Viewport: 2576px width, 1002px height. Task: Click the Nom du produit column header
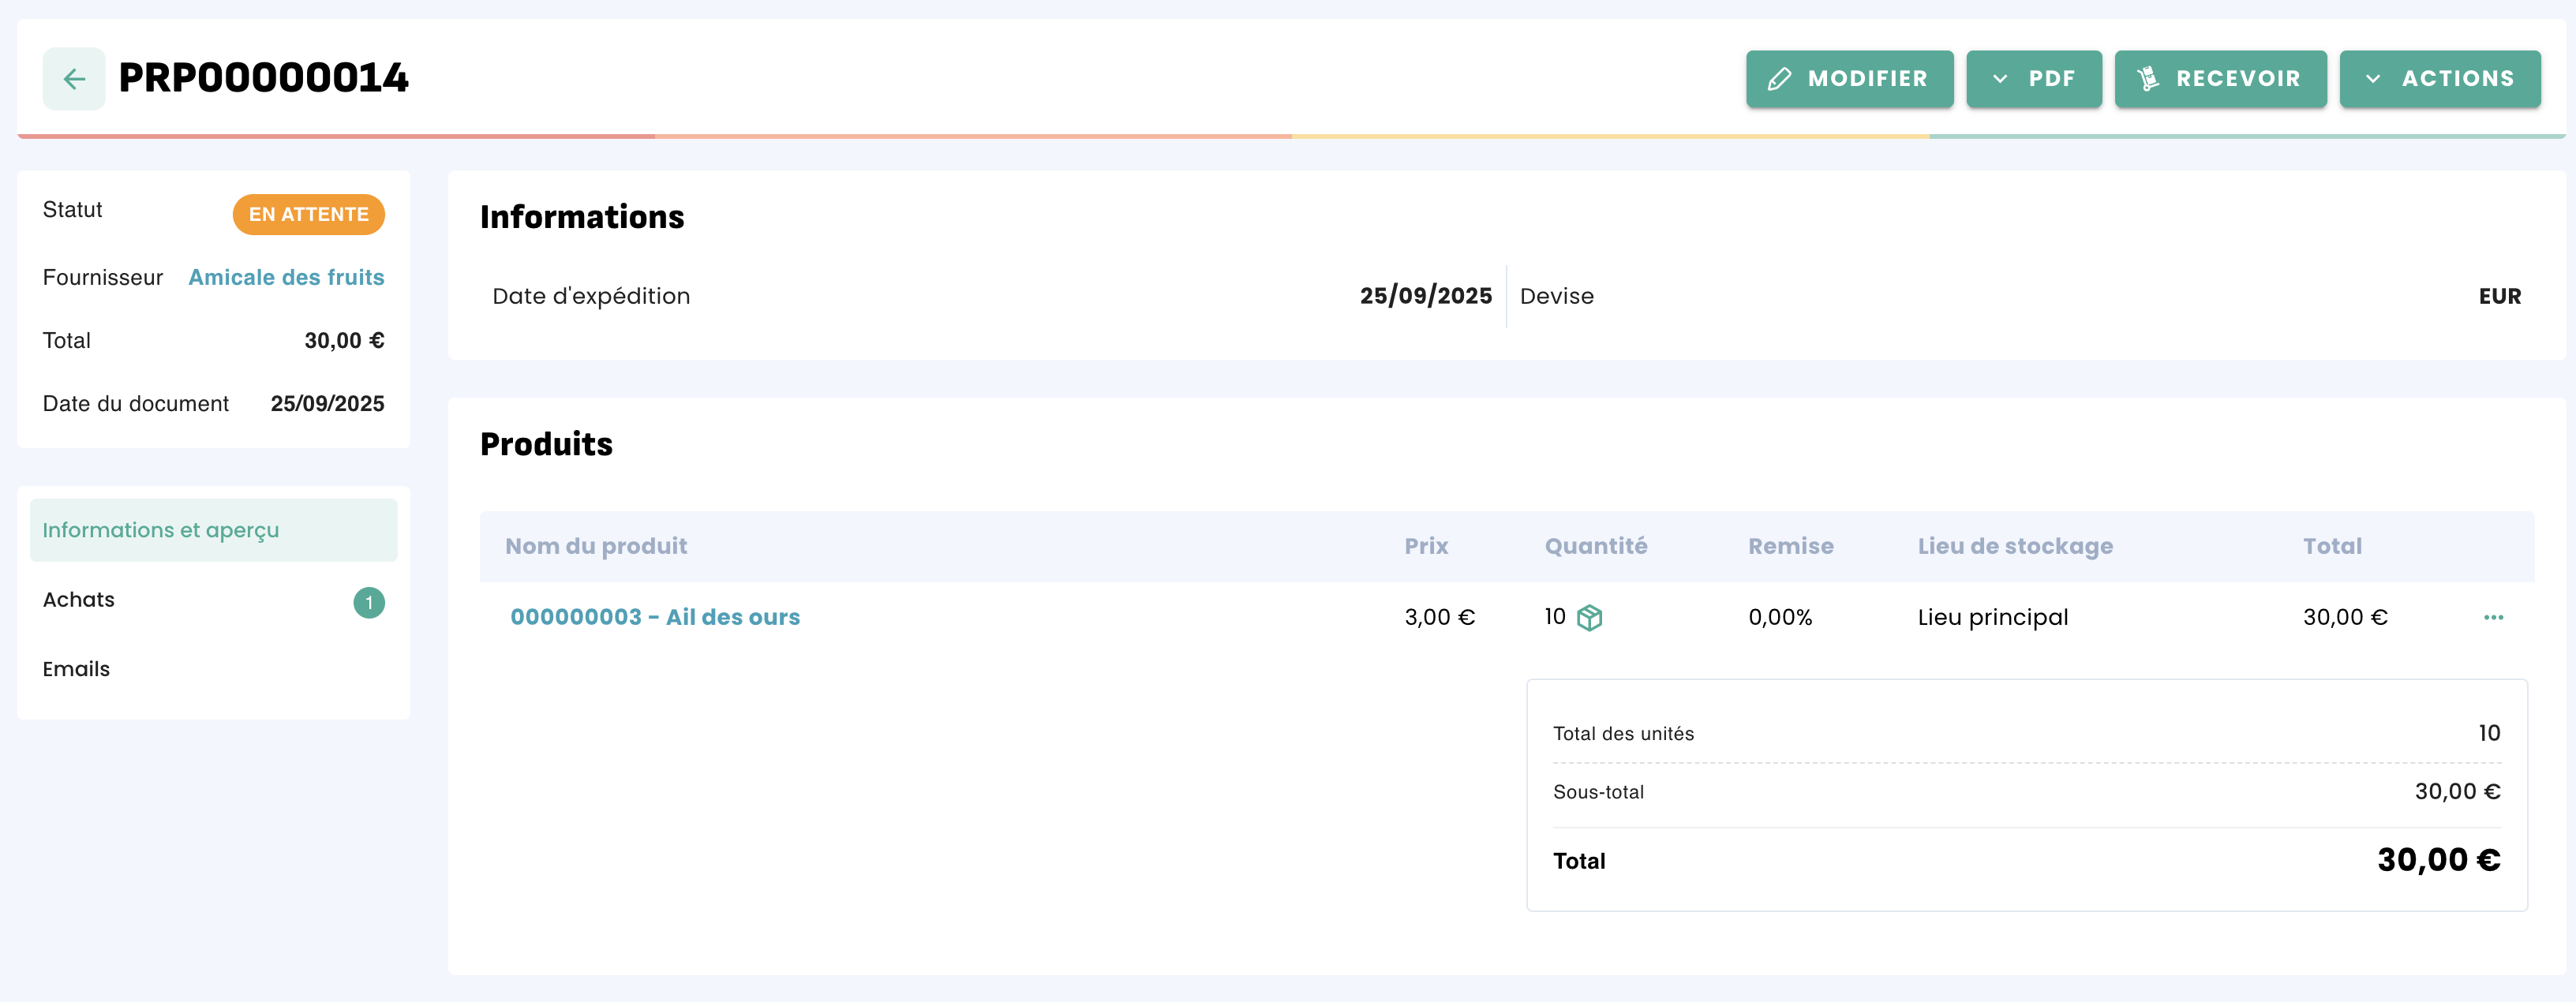(x=596, y=546)
